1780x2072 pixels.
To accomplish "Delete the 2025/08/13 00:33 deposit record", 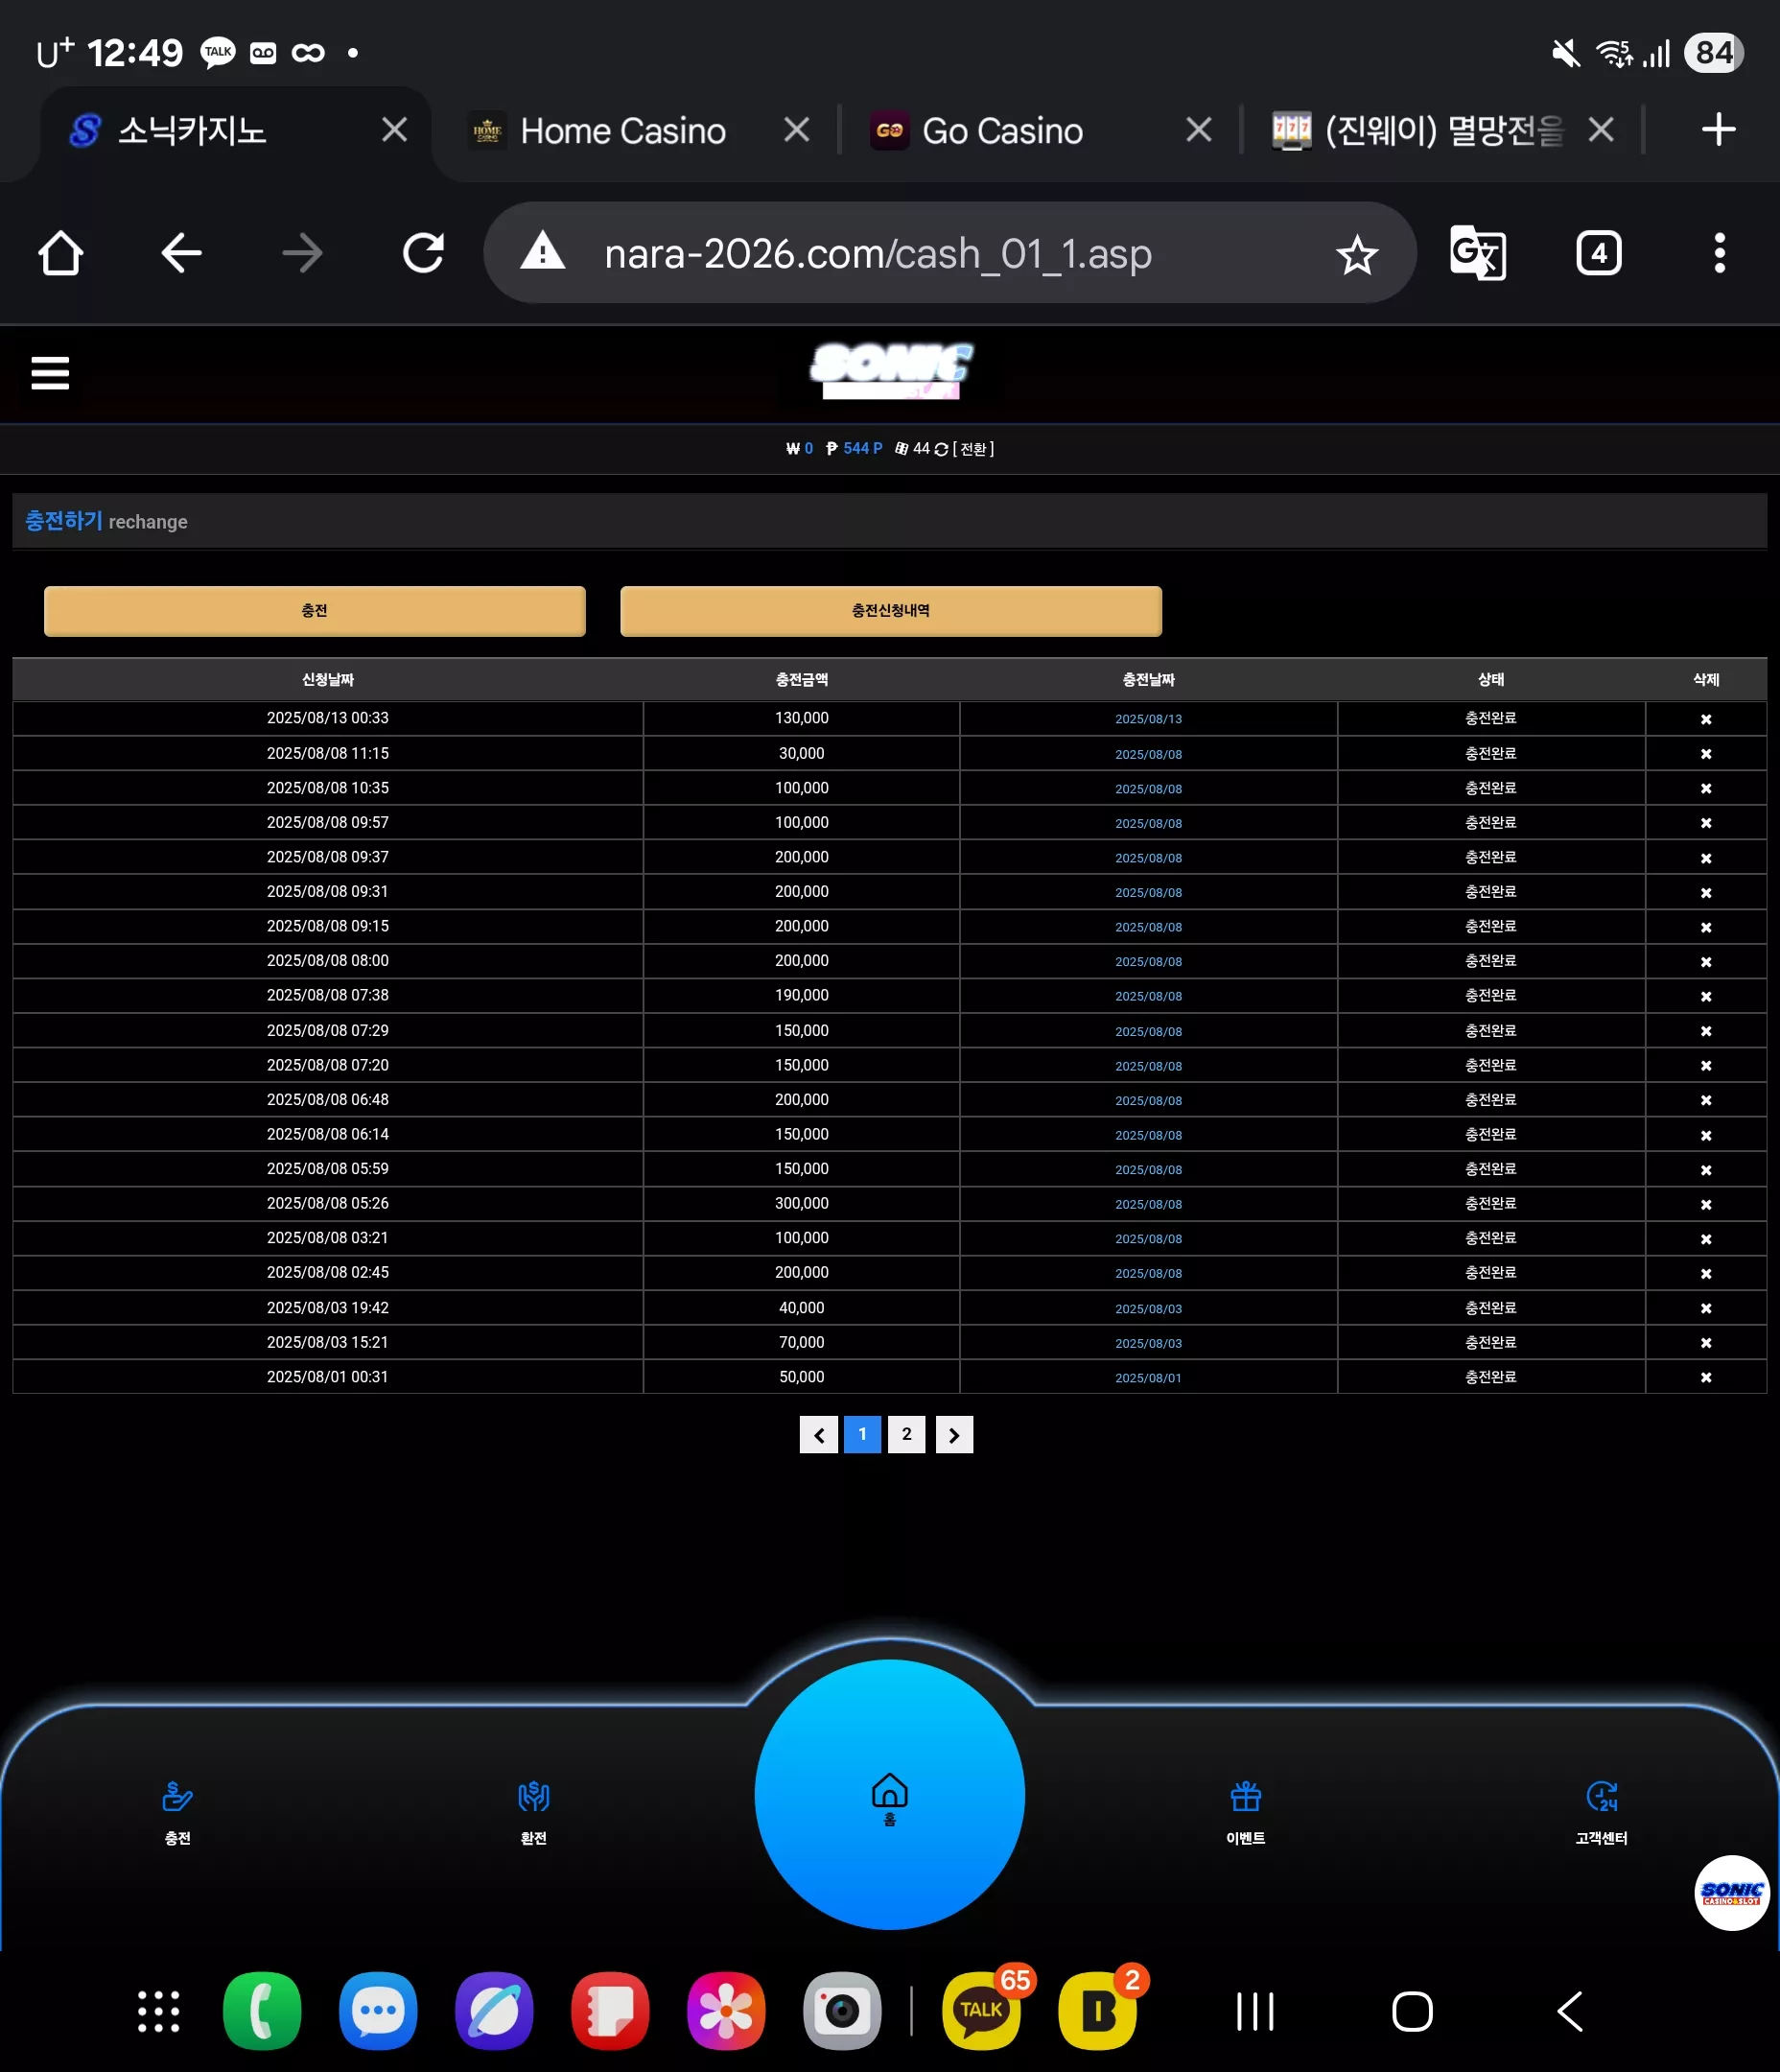I will [1706, 719].
